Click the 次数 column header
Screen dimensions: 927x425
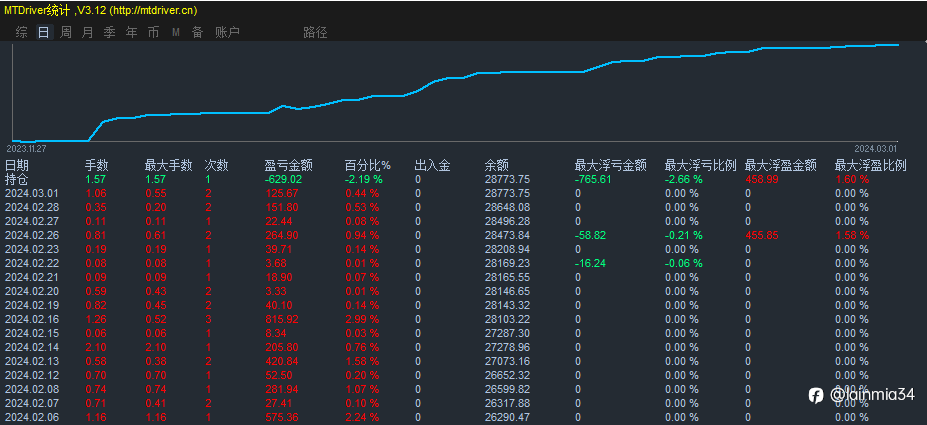click(x=216, y=166)
